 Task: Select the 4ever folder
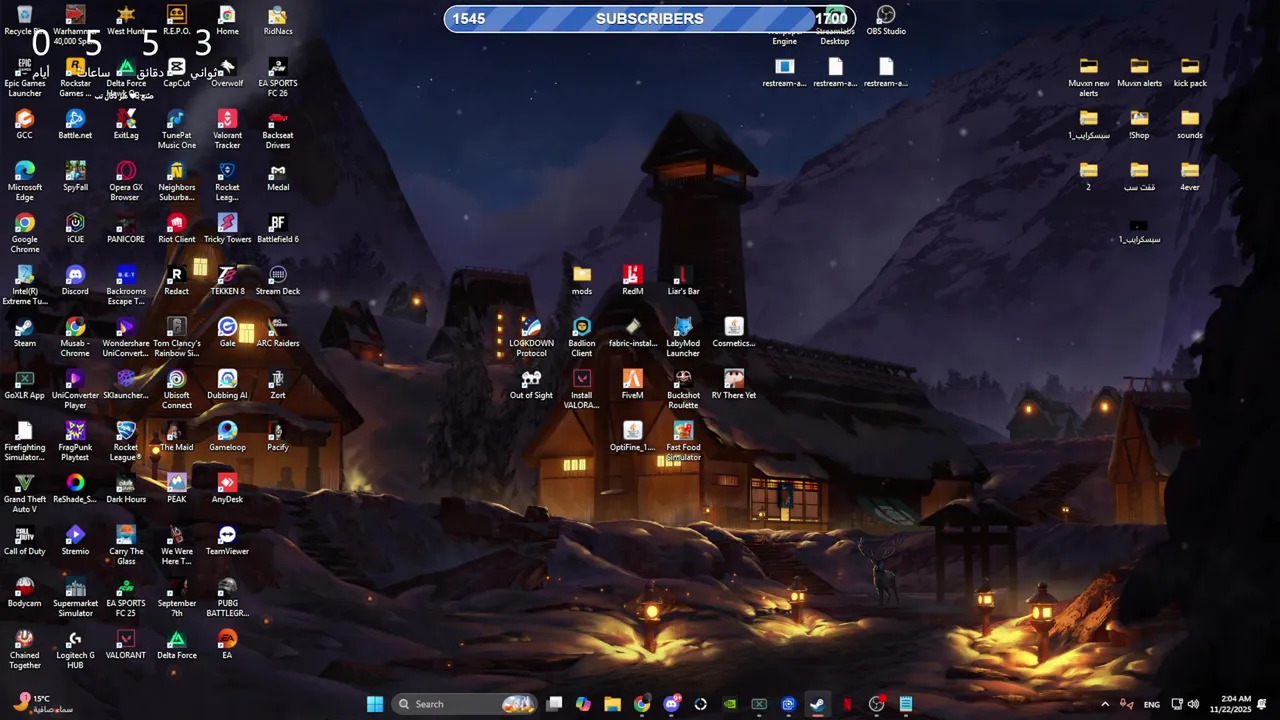(1190, 176)
